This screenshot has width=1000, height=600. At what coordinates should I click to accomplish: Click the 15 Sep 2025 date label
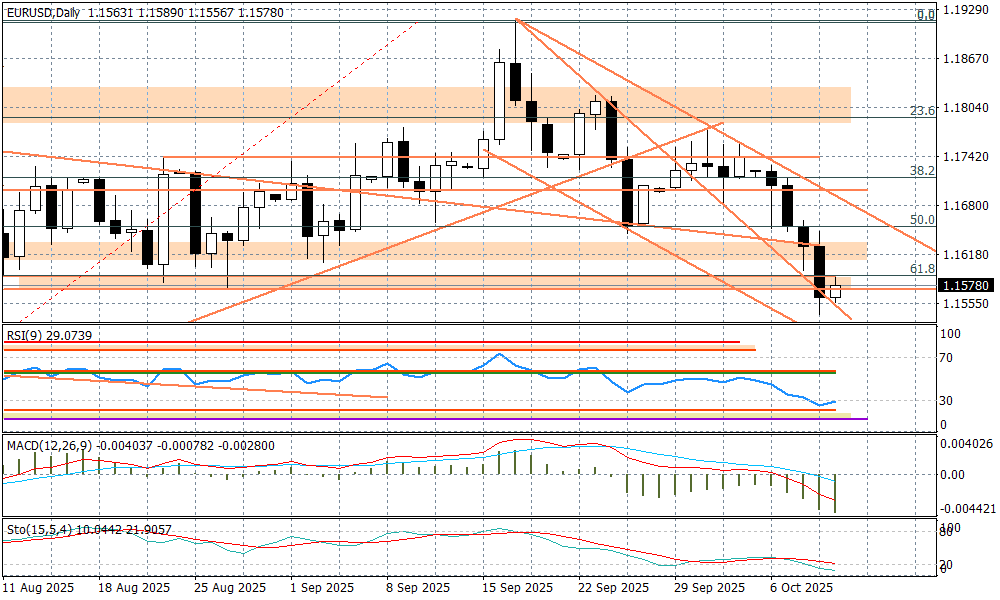(517, 587)
